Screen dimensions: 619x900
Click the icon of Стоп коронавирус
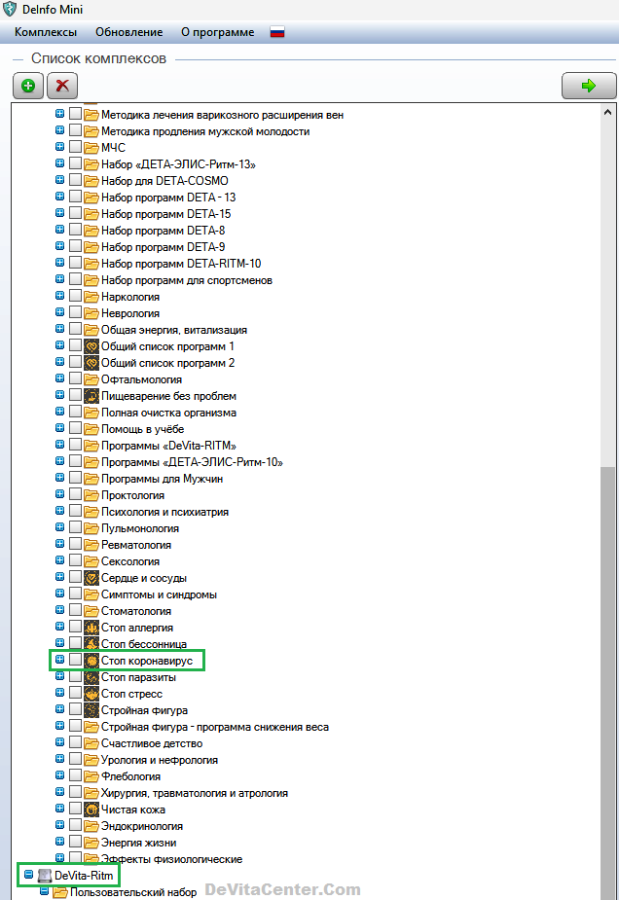pos(91,661)
